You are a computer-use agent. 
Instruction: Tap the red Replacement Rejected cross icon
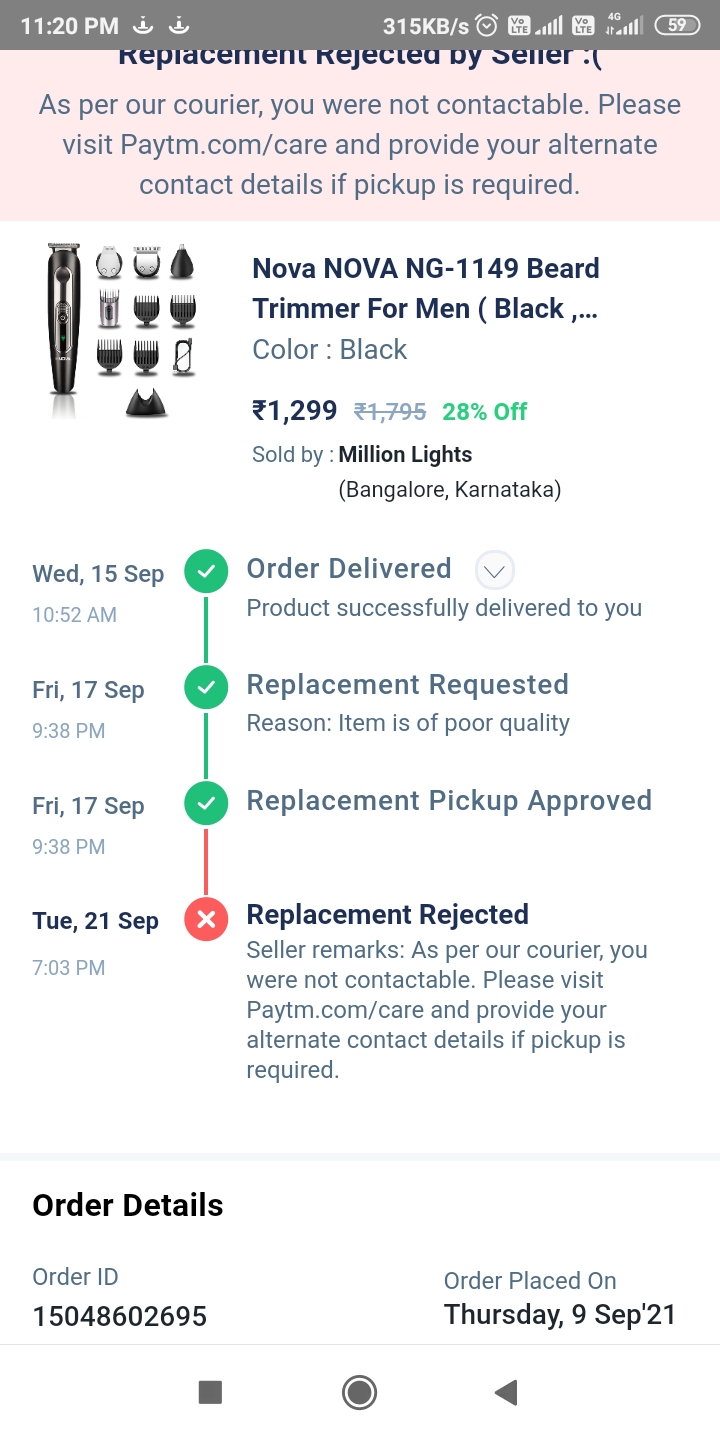click(x=206, y=919)
